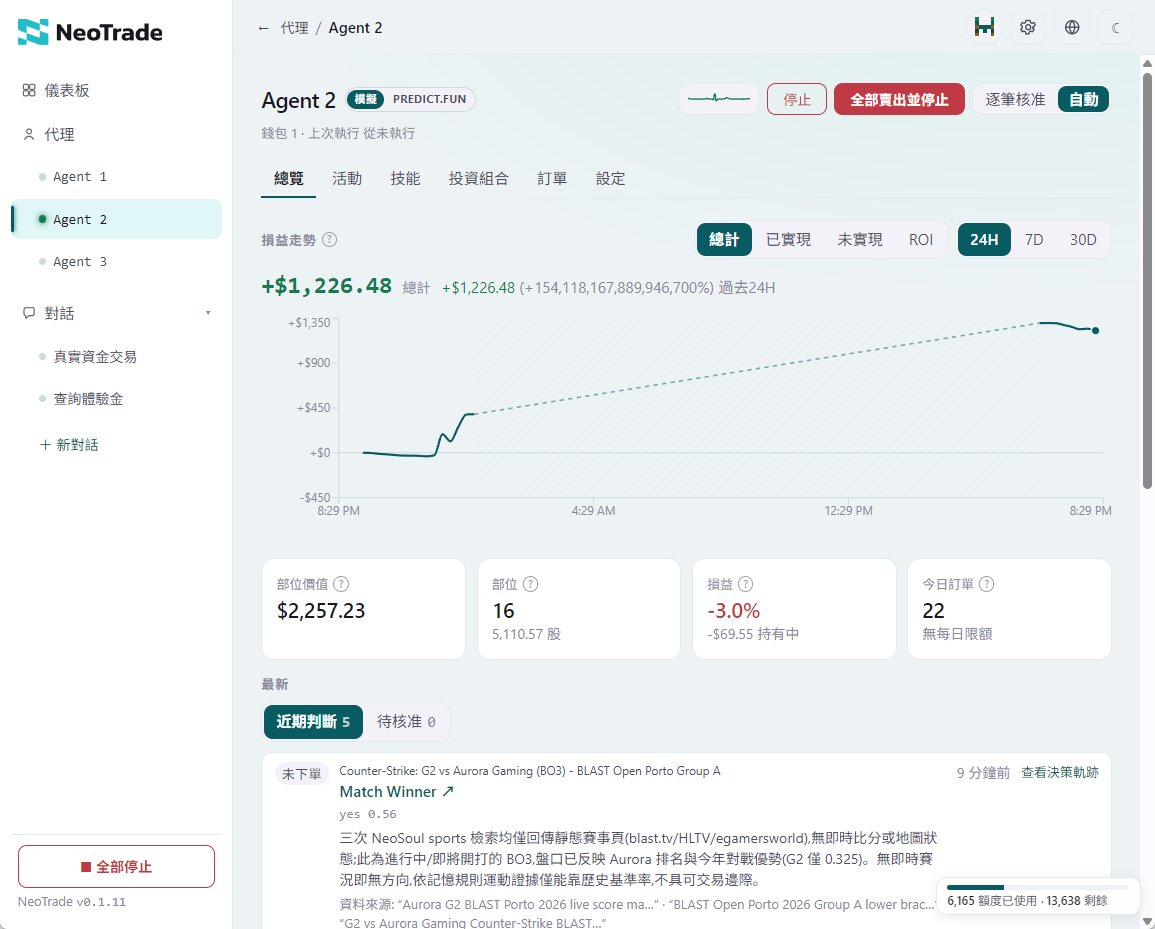Click the 停止 button
This screenshot has height=929, width=1155.
(796, 99)
